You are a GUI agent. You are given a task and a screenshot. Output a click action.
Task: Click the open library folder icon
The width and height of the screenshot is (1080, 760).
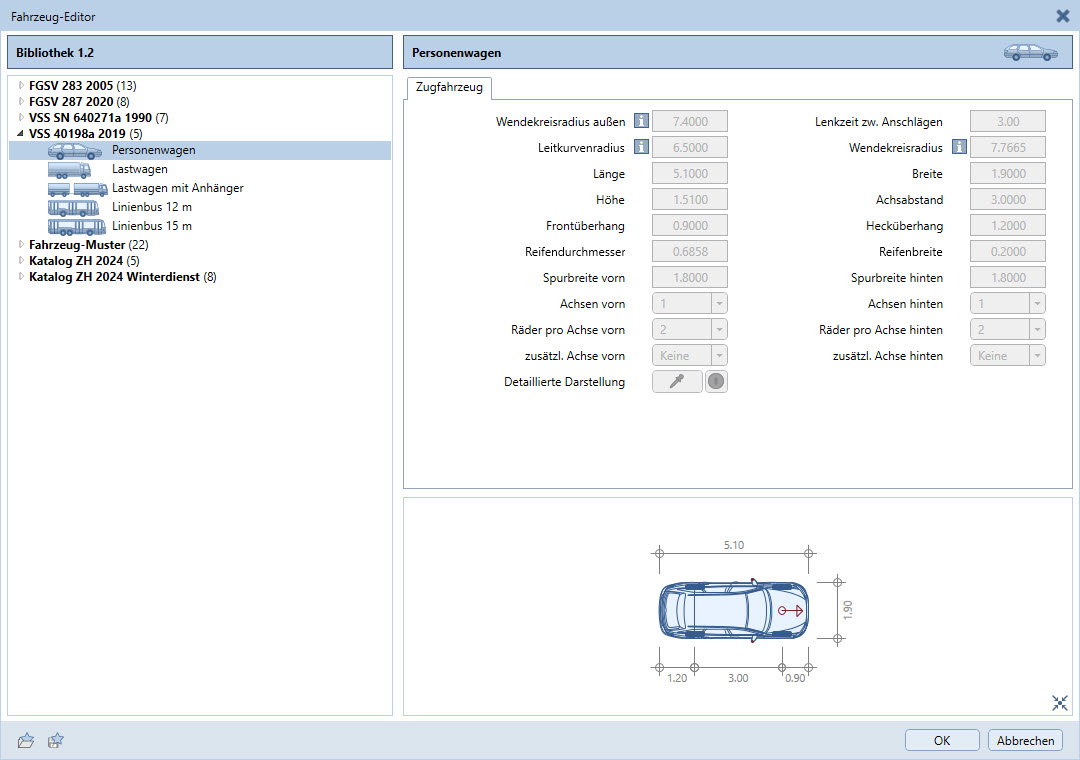[27, 741]
